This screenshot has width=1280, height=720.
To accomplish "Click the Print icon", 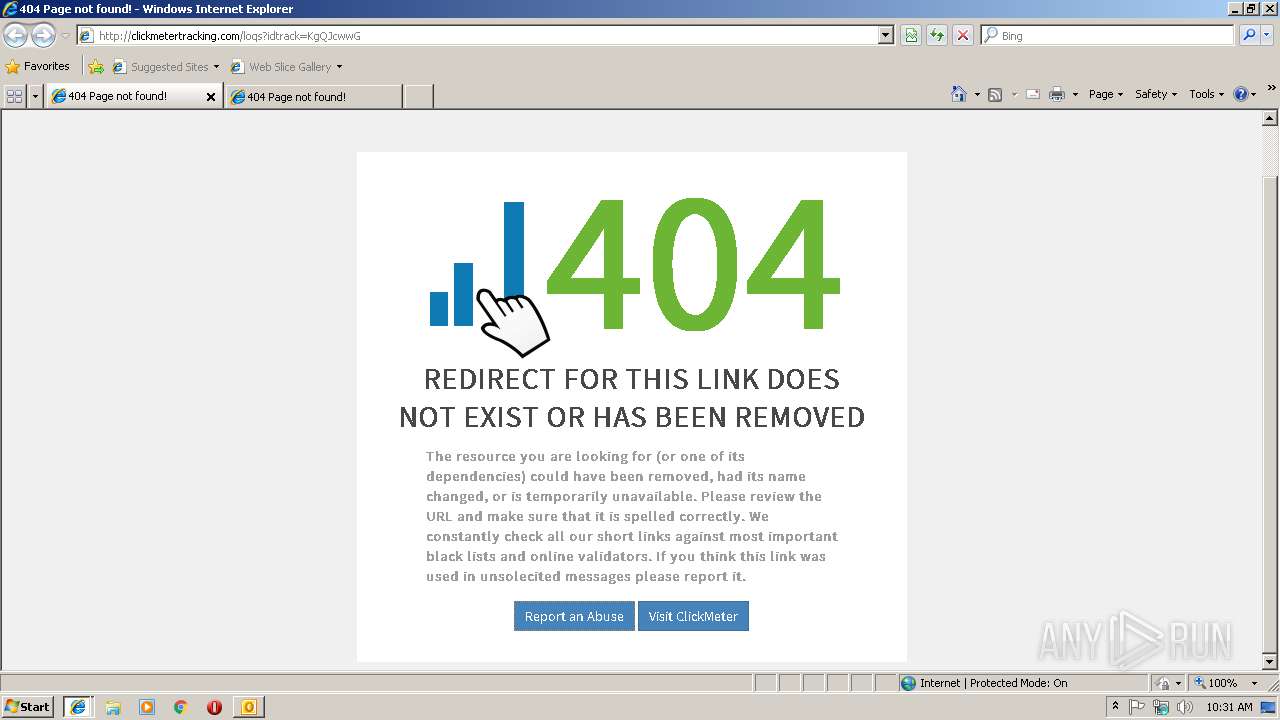I will click(x=1057, y=94).
